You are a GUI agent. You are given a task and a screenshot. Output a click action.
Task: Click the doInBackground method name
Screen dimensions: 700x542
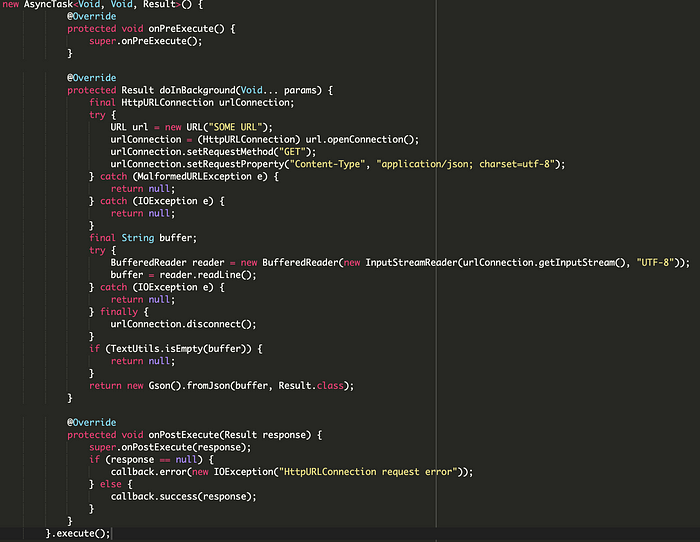[197, 90]
